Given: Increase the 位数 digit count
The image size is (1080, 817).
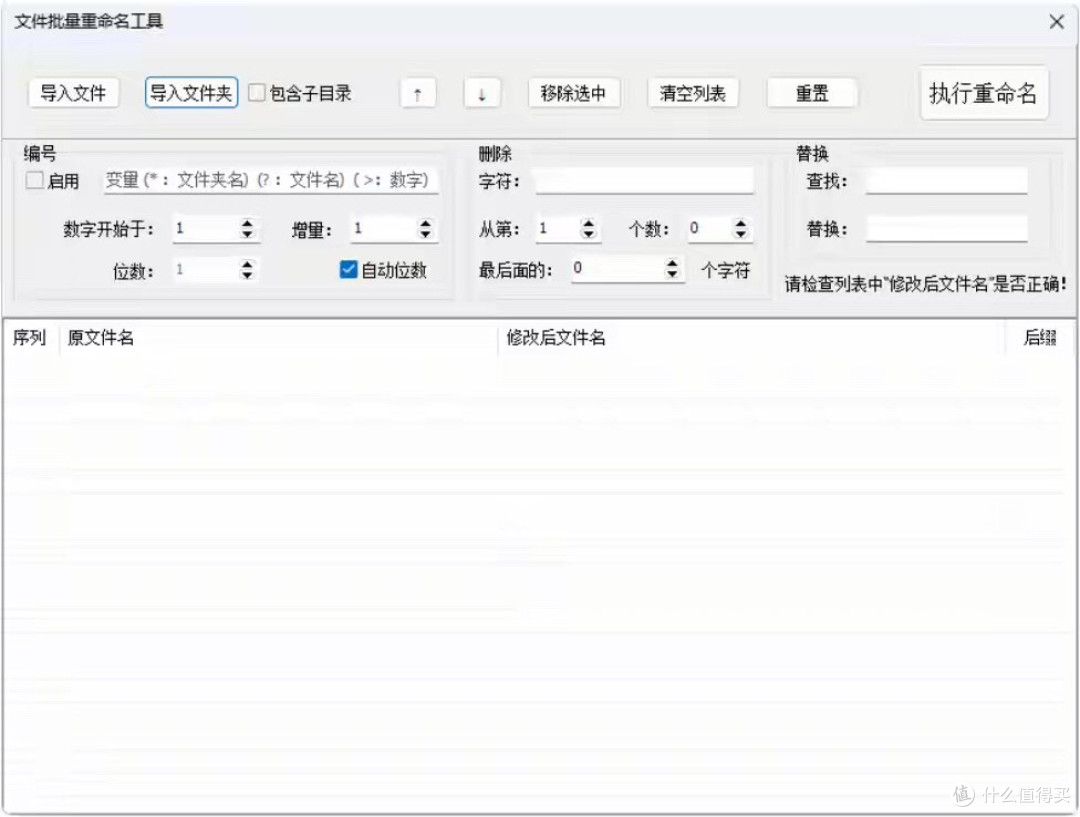Looking at the screenshot, I should pyautogui.click(x=247, y=264).
